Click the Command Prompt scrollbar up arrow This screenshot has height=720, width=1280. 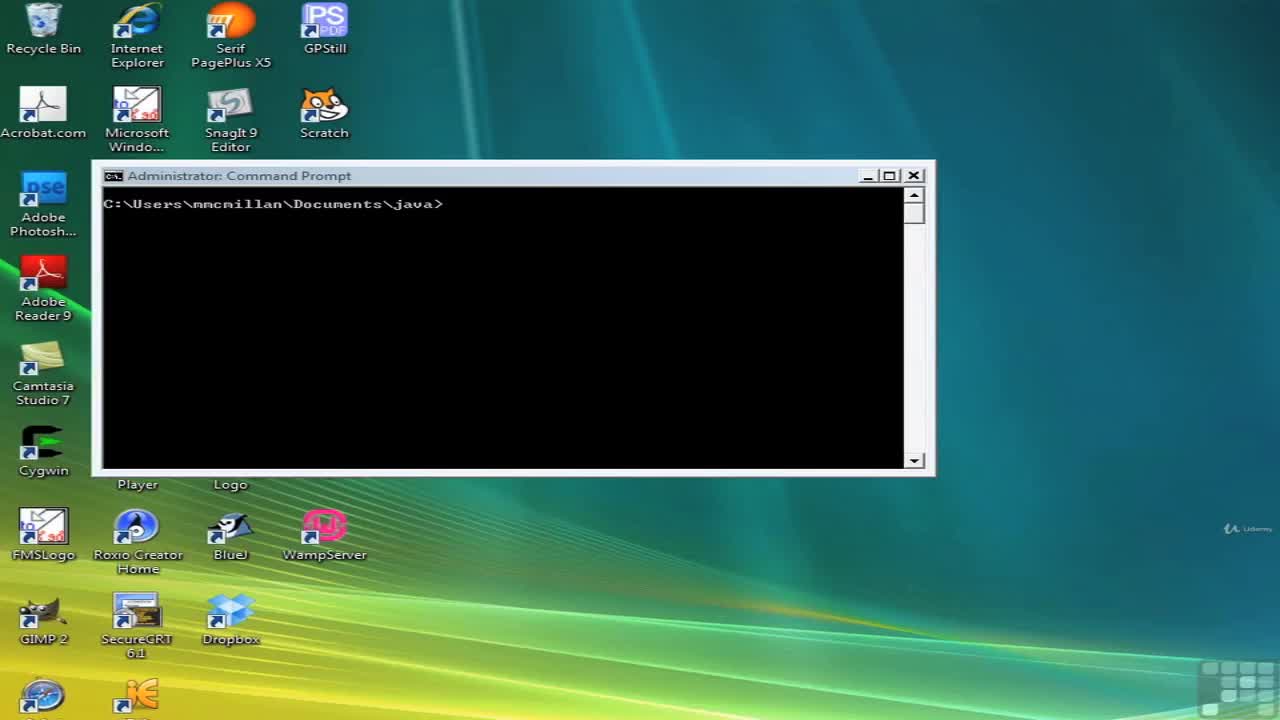point(914,196)
